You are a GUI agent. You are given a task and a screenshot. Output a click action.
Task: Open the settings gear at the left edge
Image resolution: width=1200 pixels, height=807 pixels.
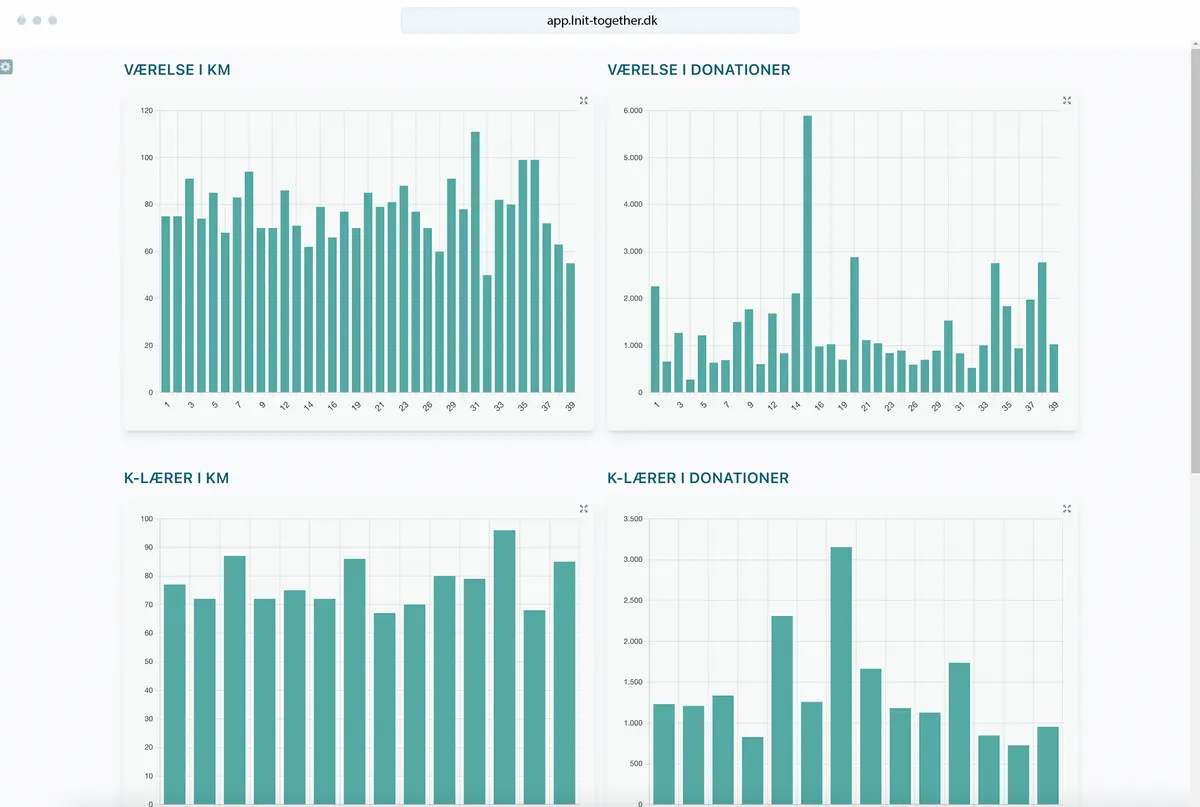tap(6, 66)
